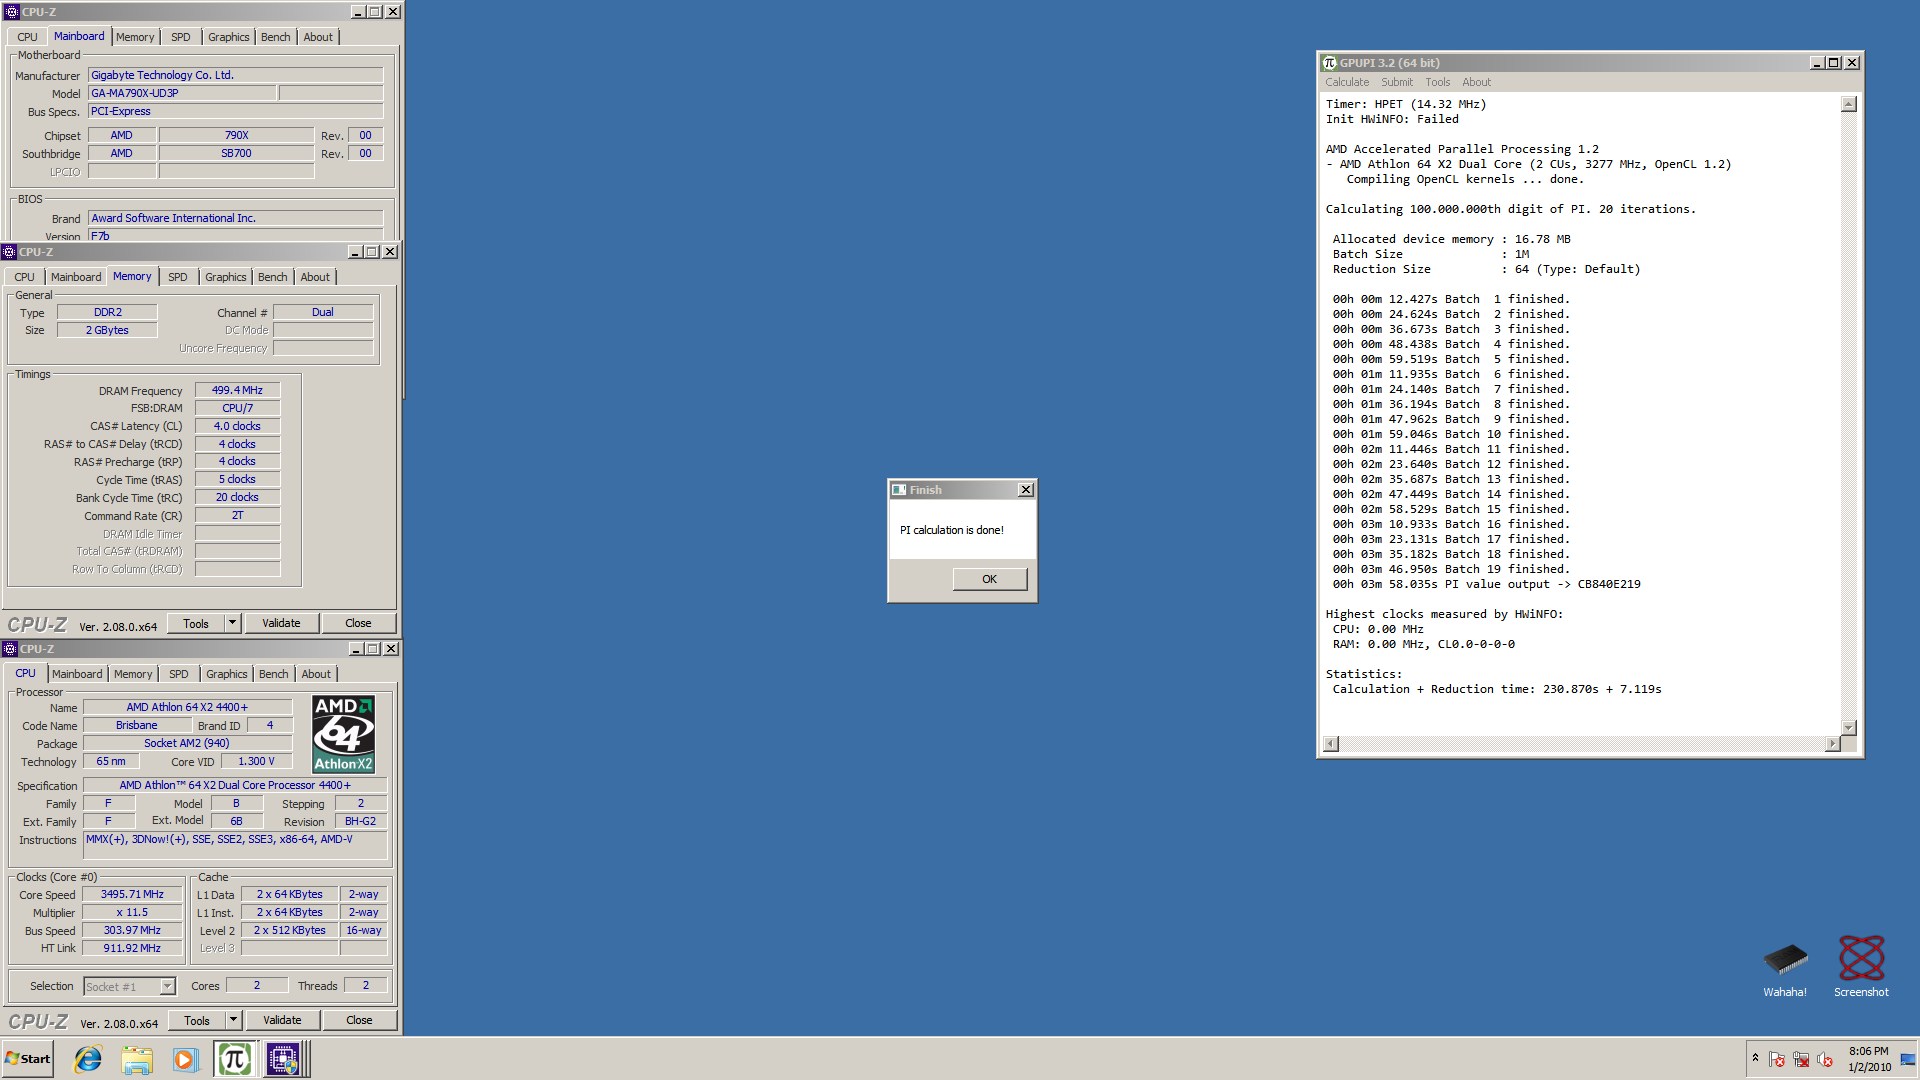1920x1080 pixels.
Task: Click the Action Center flag tray icon
Action: pyautogui.click(x=1777, y=1059)
